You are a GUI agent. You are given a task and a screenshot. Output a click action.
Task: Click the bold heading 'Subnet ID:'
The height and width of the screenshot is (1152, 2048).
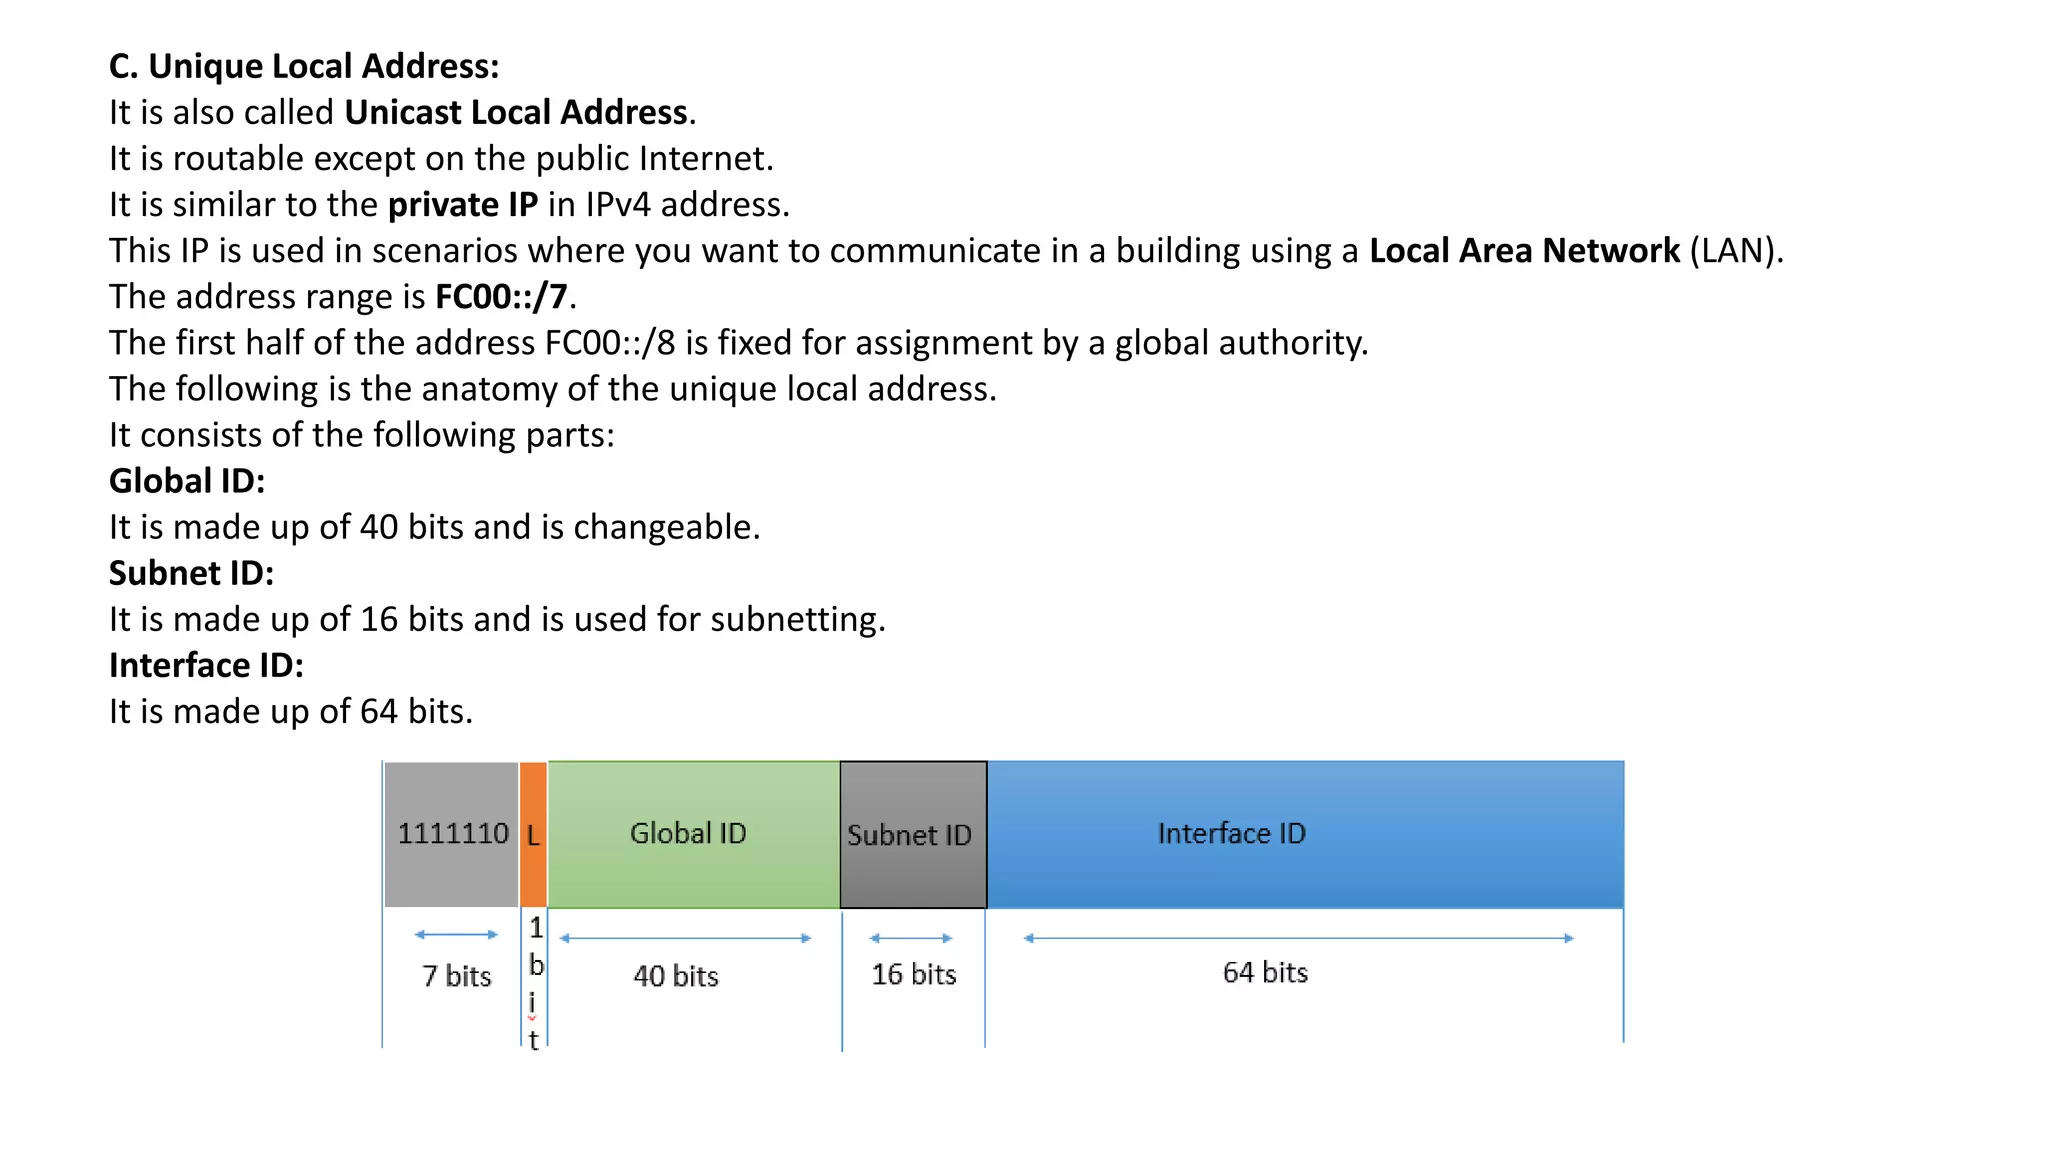coord(191,573)
